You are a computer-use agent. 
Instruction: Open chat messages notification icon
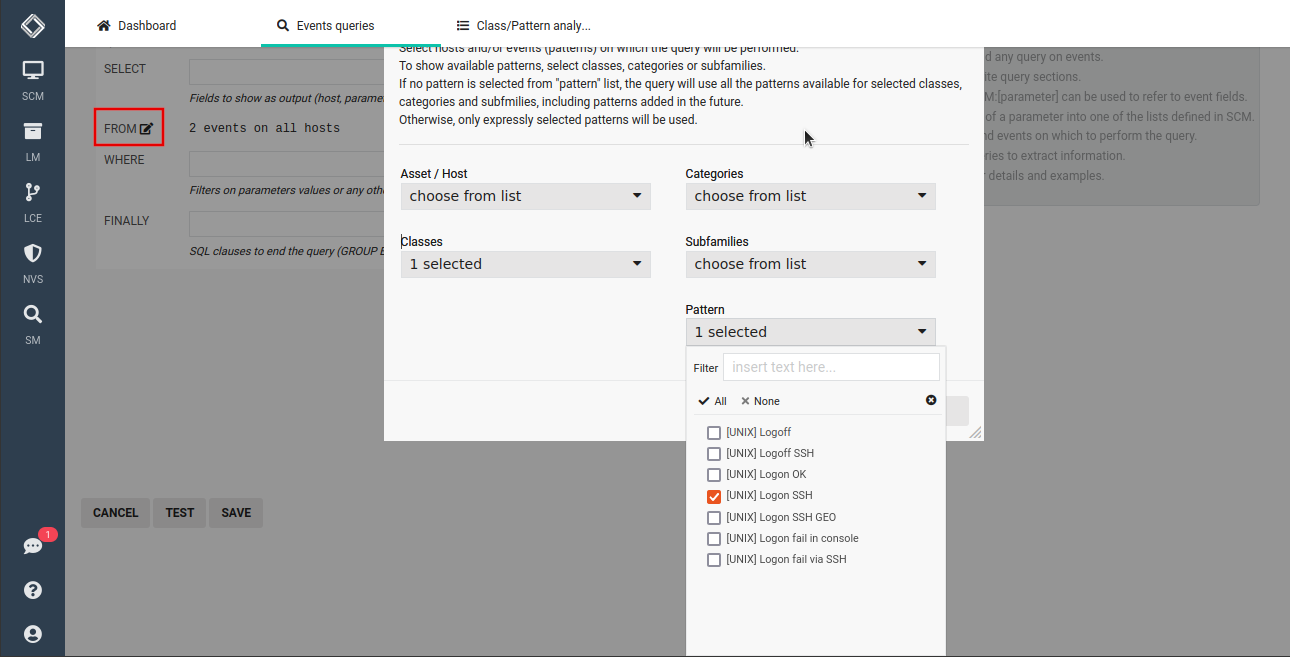[33, 546]
